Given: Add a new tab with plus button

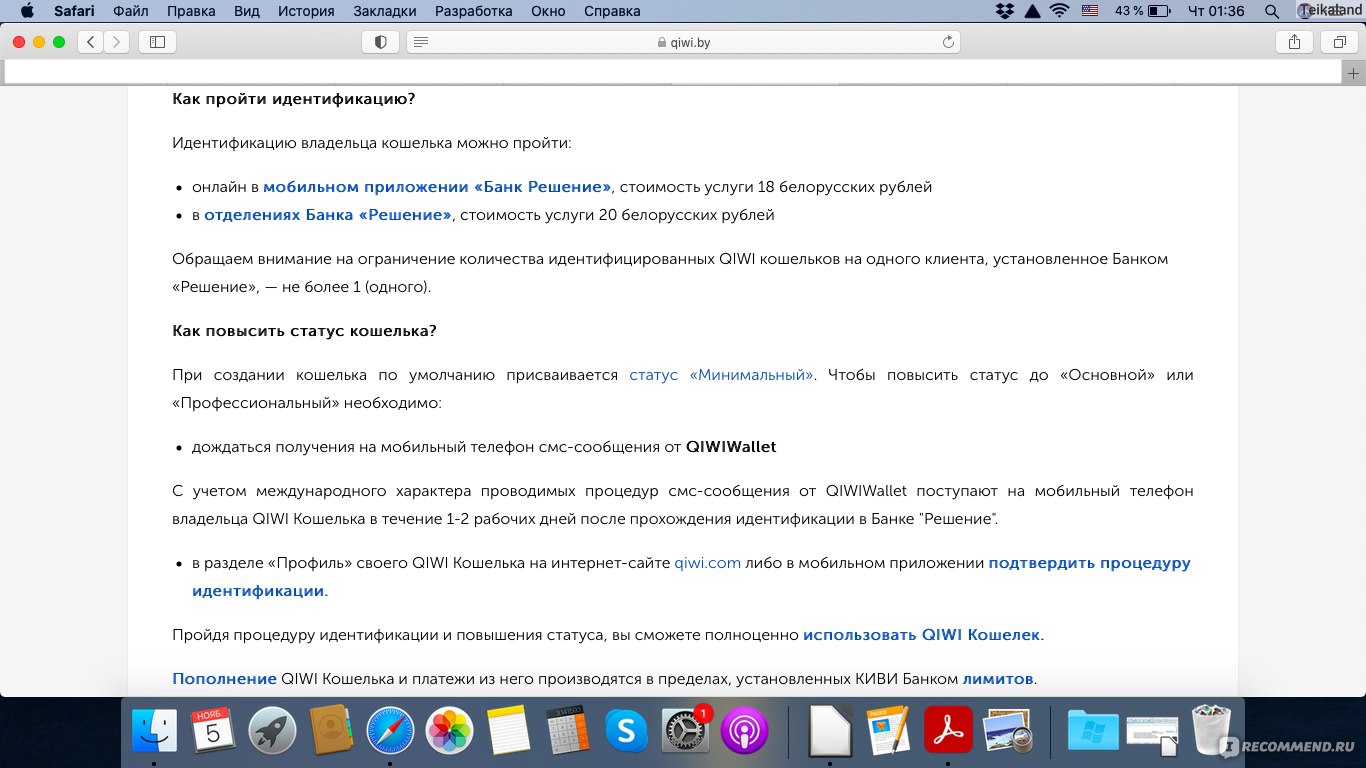Looking at the screenshot, I should point(1353,73).
